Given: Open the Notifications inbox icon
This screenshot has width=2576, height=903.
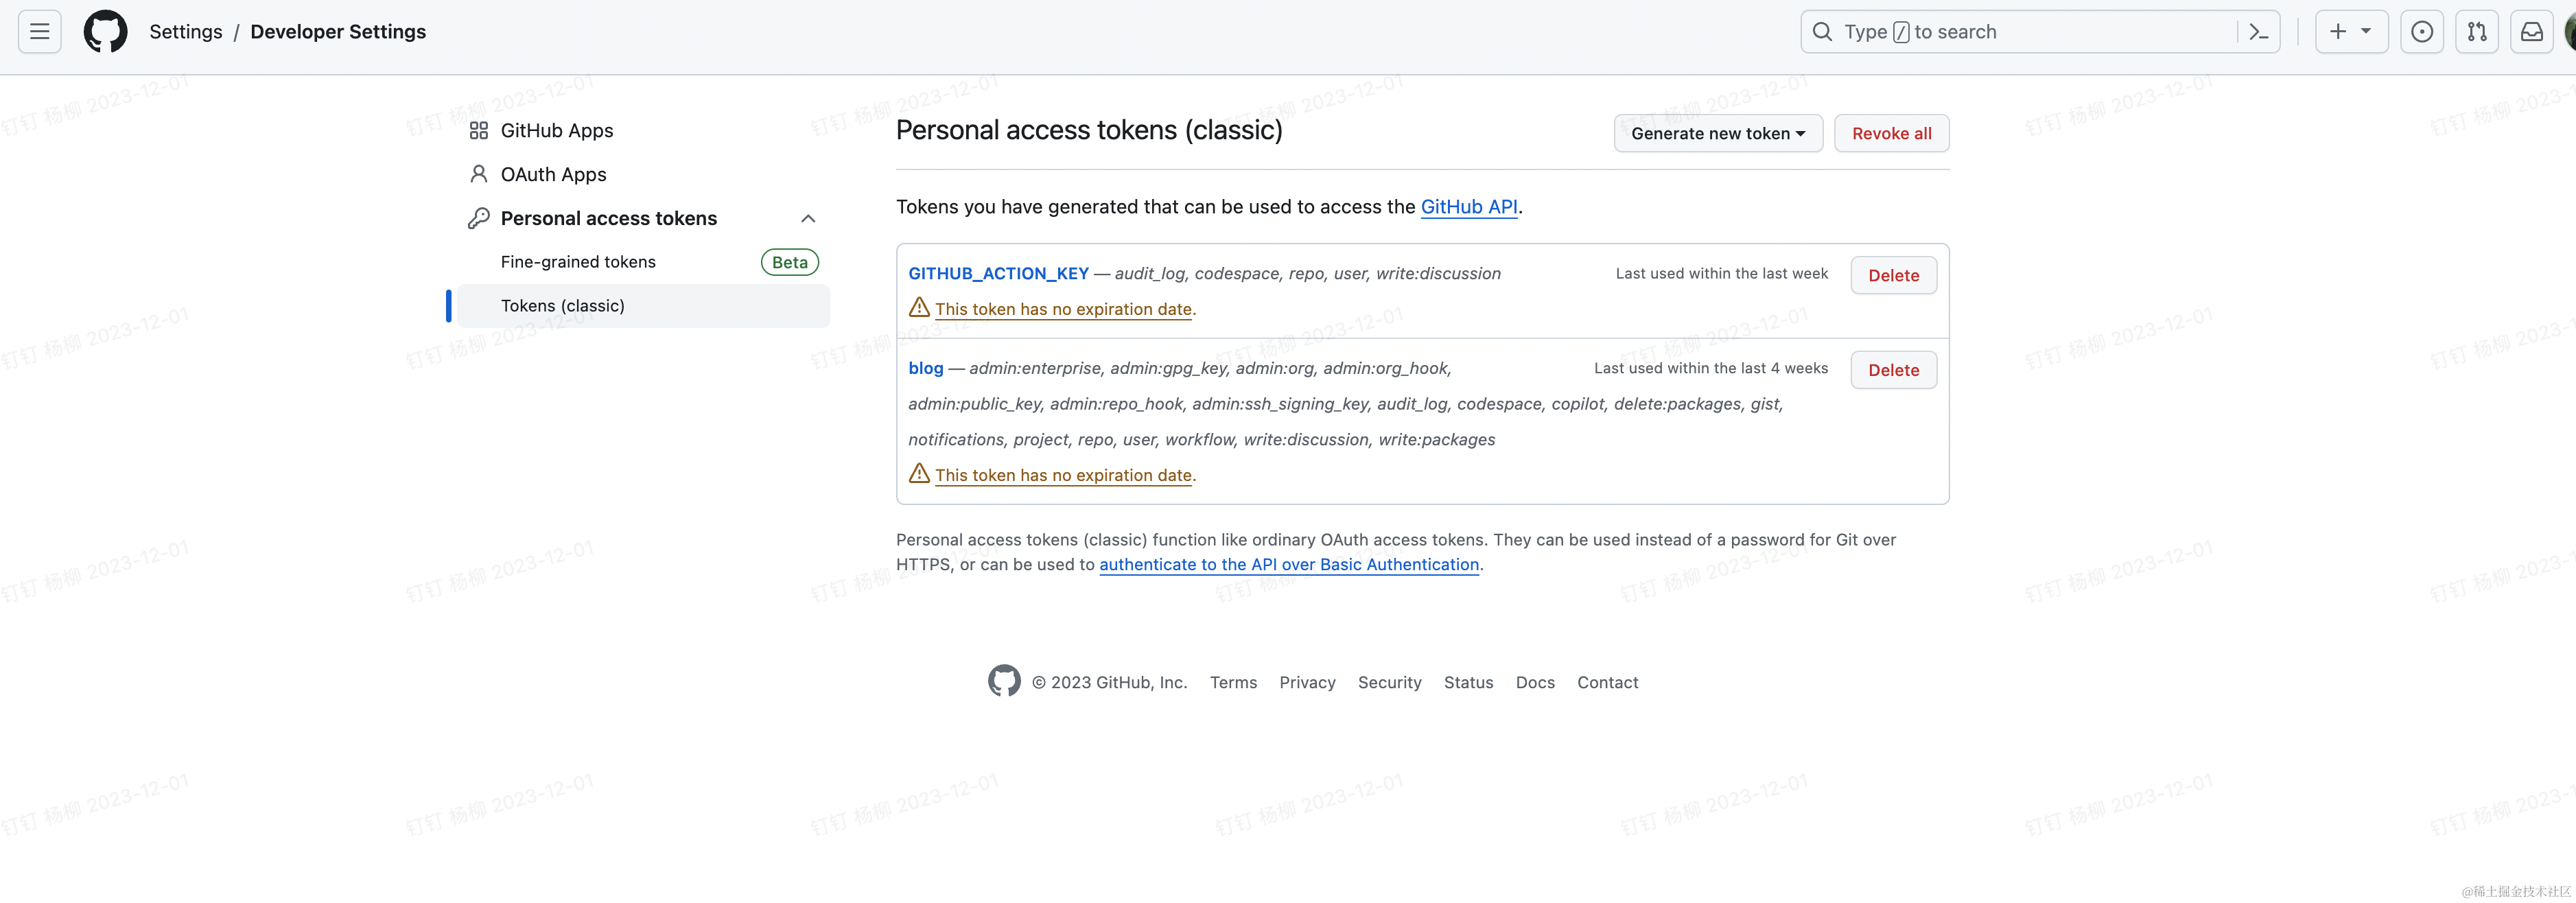Looking at the screenshot, I should pos(2531,32).
